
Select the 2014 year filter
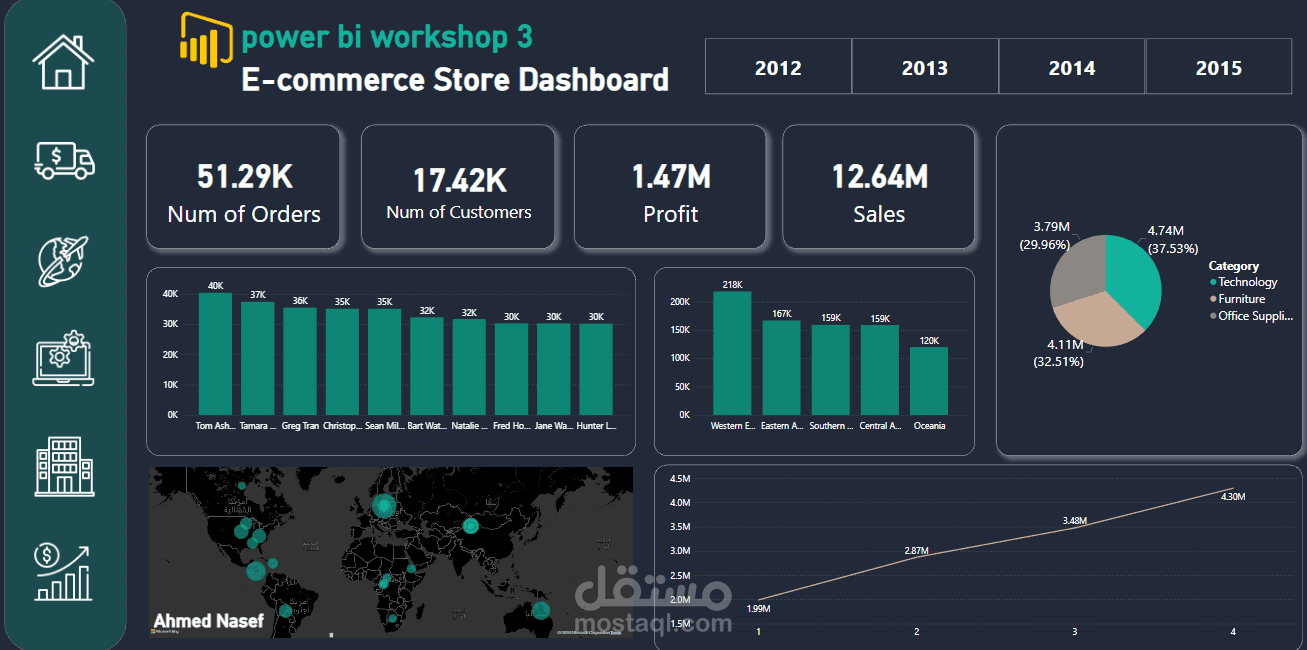click(1072, 67)
